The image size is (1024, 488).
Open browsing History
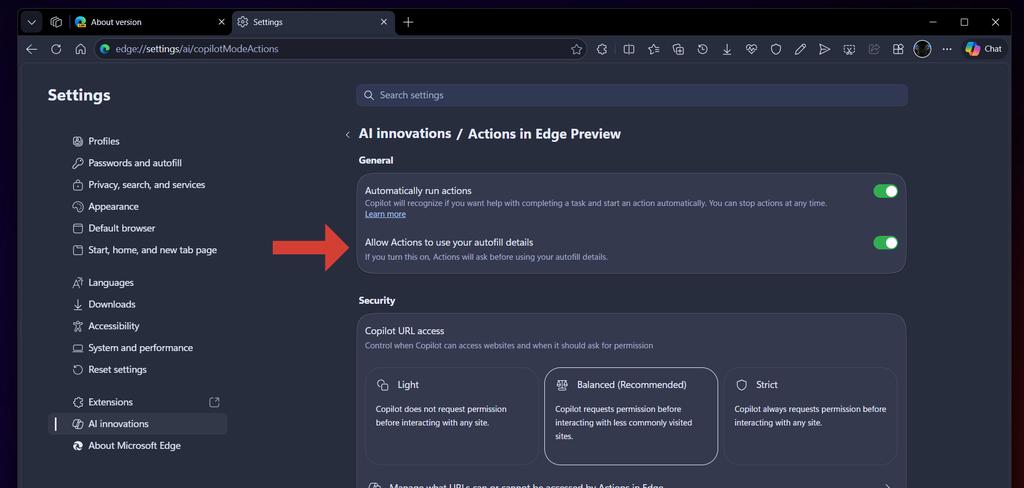click(703, 49)
